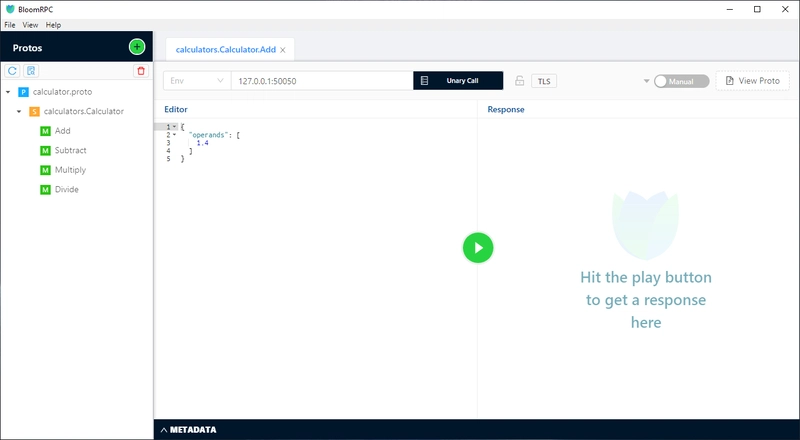
Task: Run the request with the green play button
Action: (x=478, y=248)
